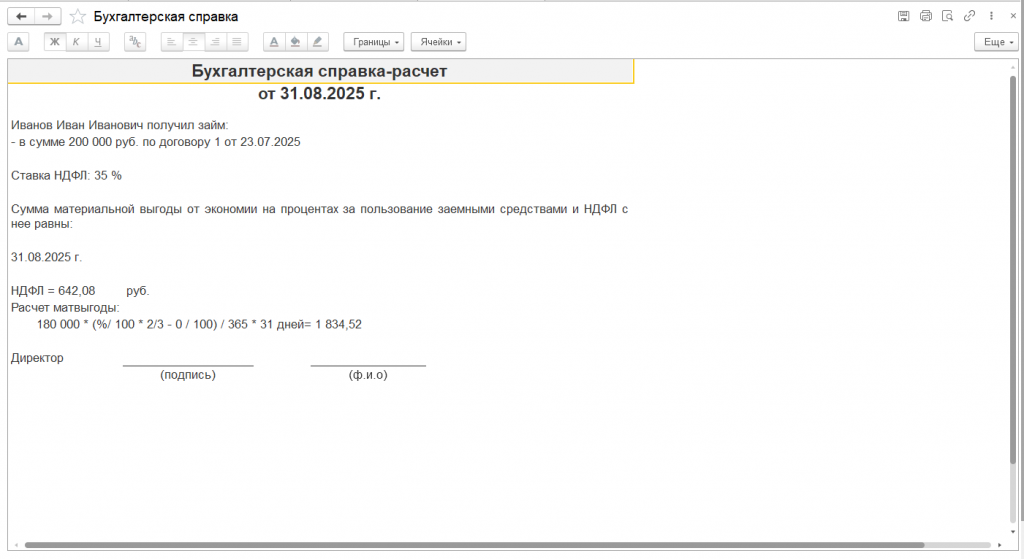The width and height of the screenshot is (1024, 559).
Task: Select the "Сумма материальной выгоды" paragraph
Action: [319, 216]
